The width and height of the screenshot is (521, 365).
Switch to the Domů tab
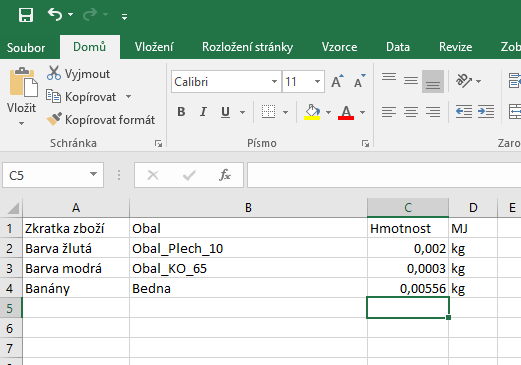point(90,47)
